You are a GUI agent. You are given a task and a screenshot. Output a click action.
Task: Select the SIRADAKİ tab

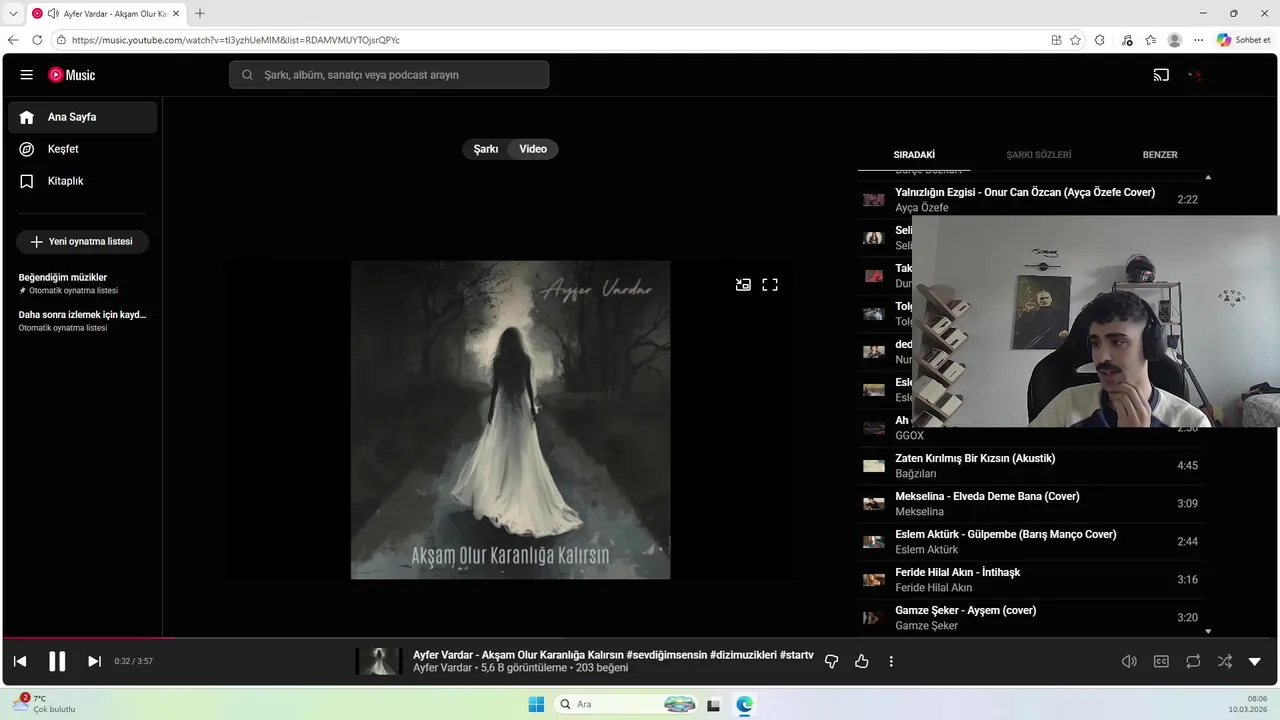(x=914, y=155)
